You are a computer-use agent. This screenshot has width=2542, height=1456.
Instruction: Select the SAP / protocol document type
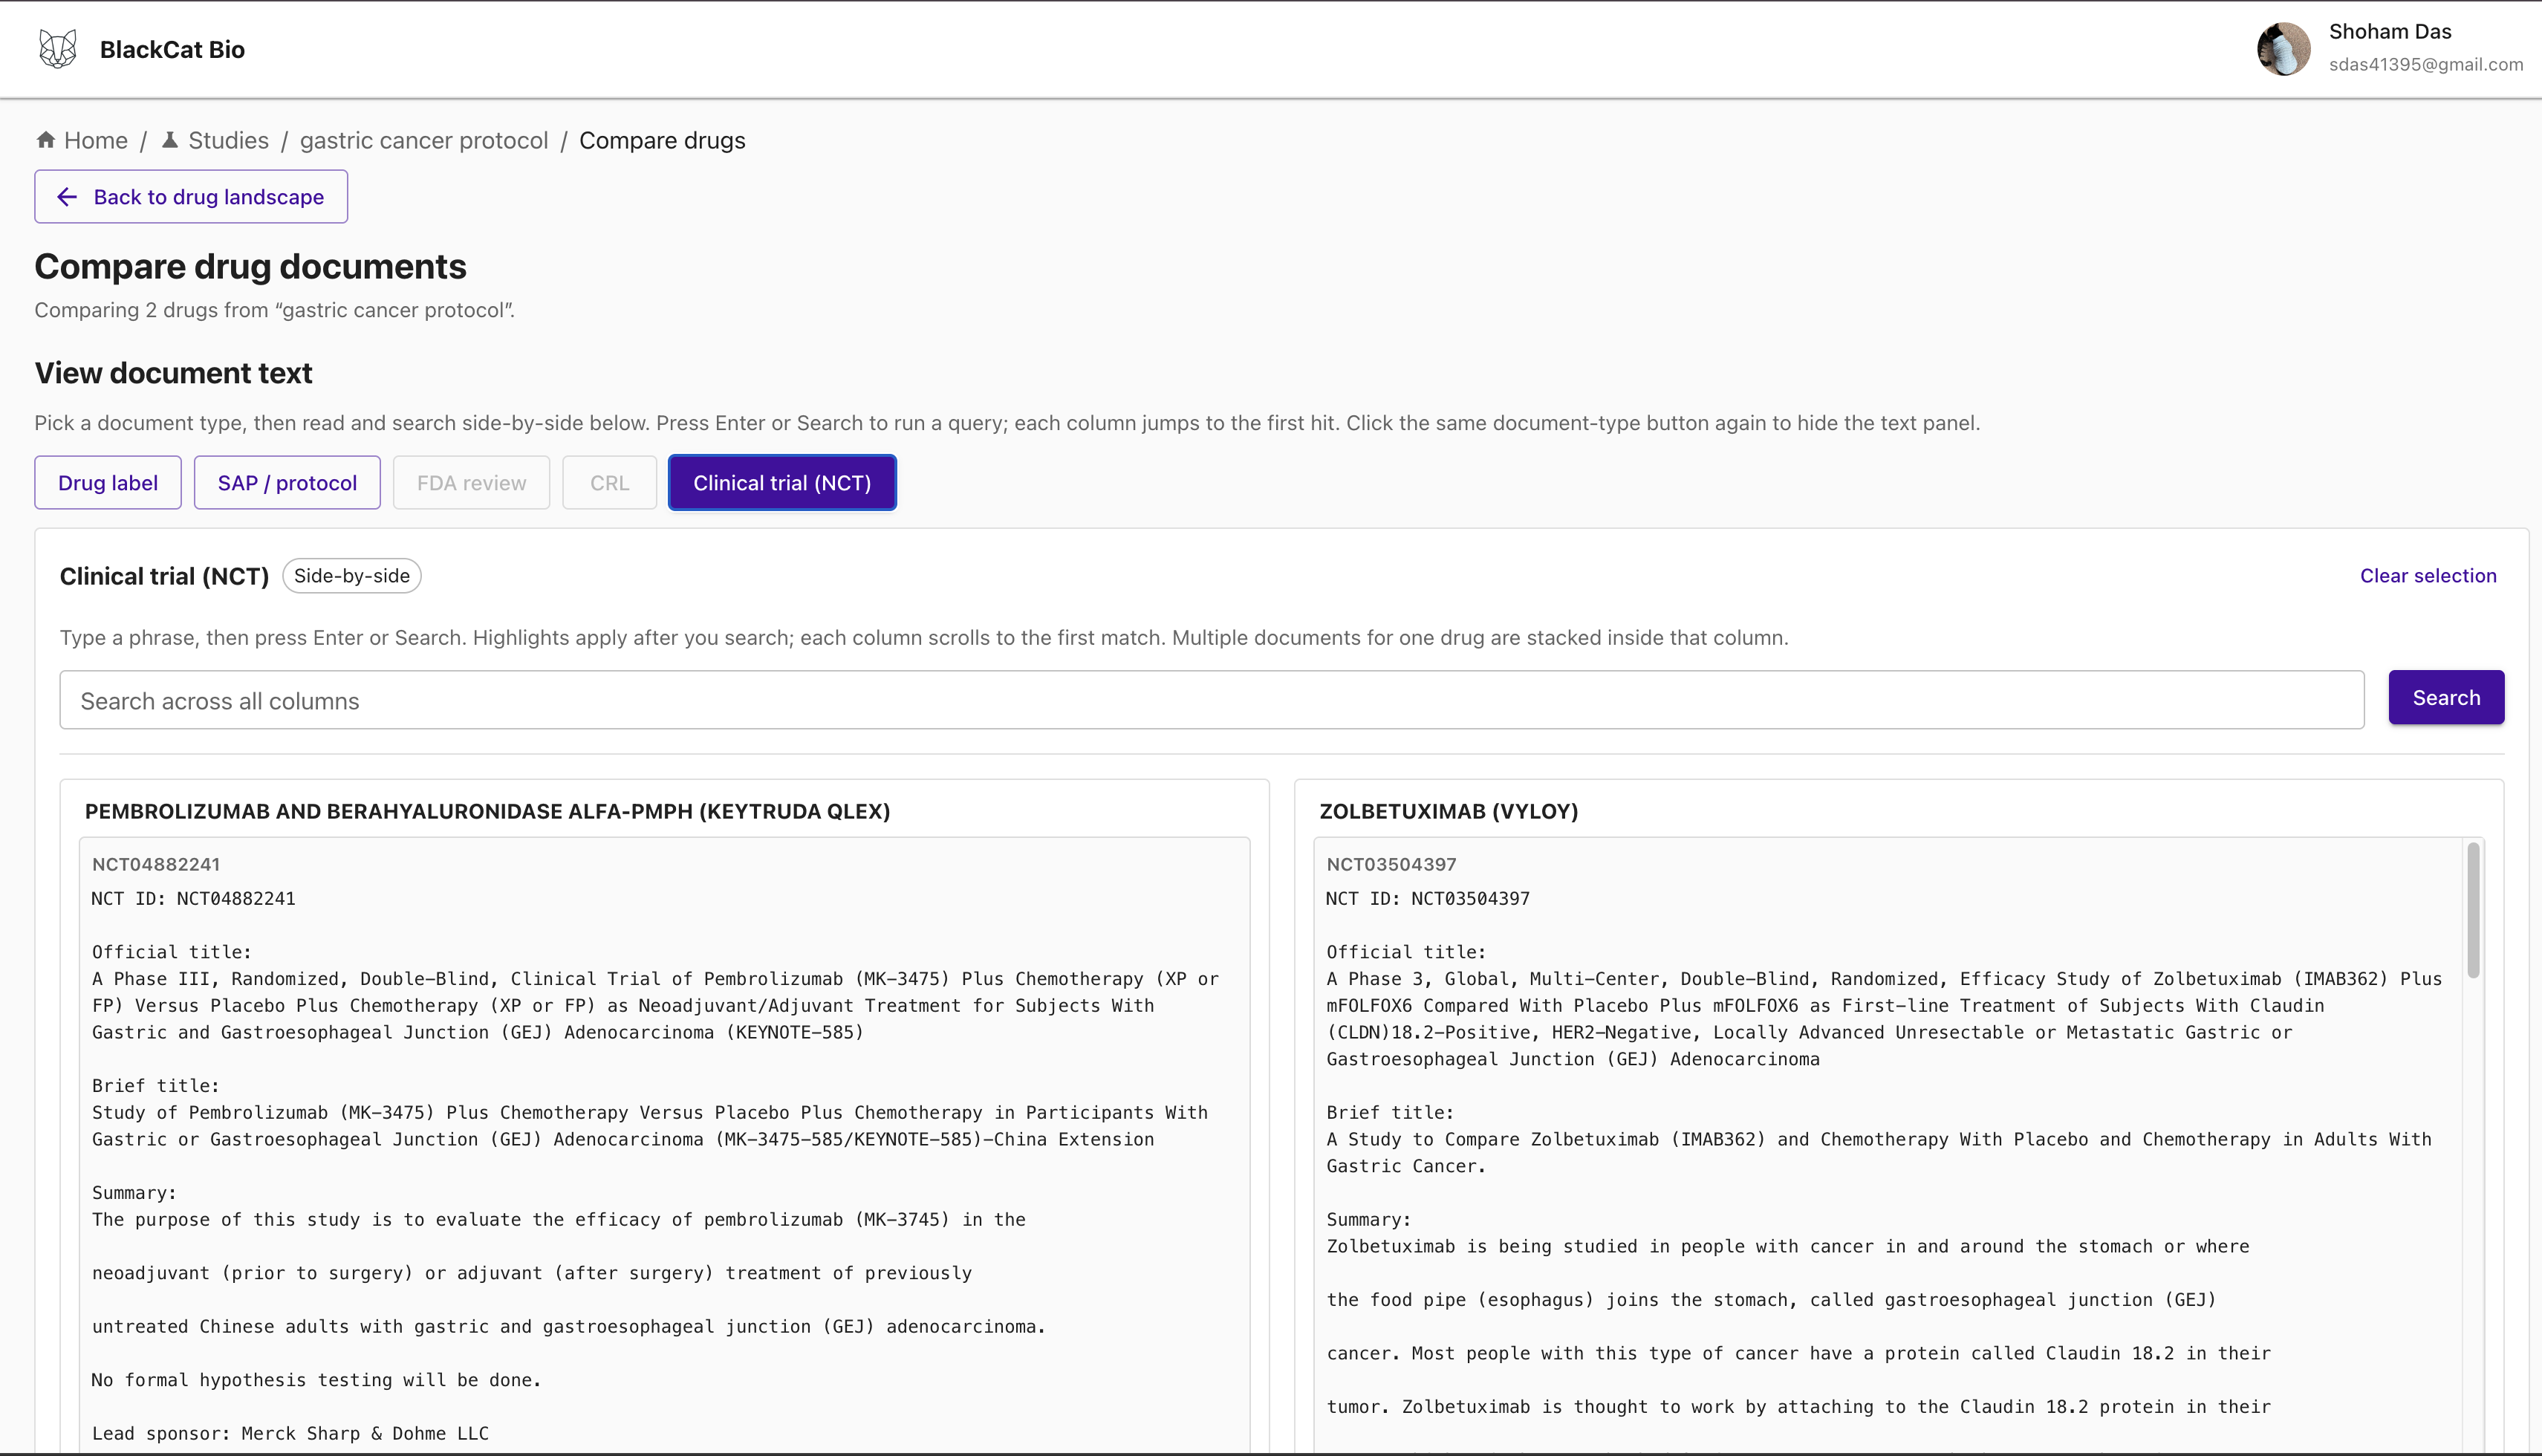pyautogui.click(x=287, y=483)
